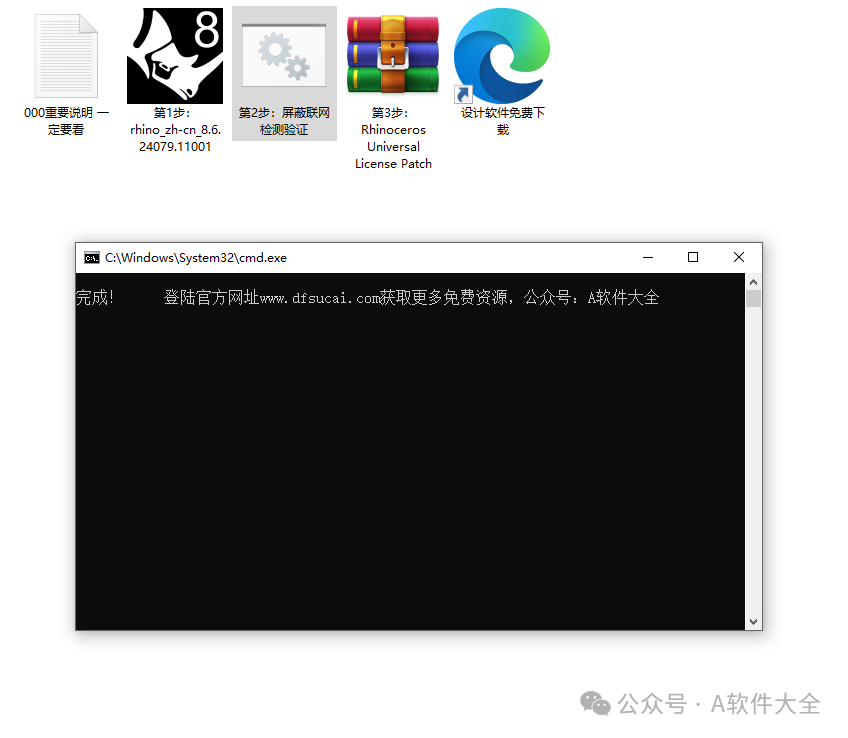Click the gears graphic on the step 2 icon

pyautogui.click(x=283, y=55)
